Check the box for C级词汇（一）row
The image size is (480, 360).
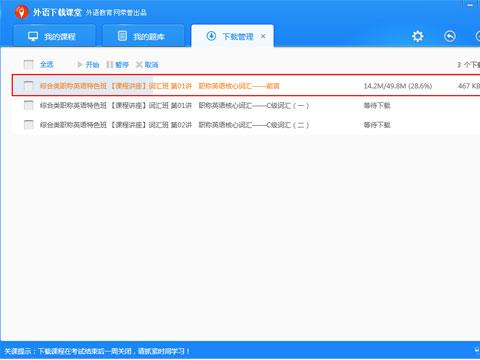pos(29,105)
